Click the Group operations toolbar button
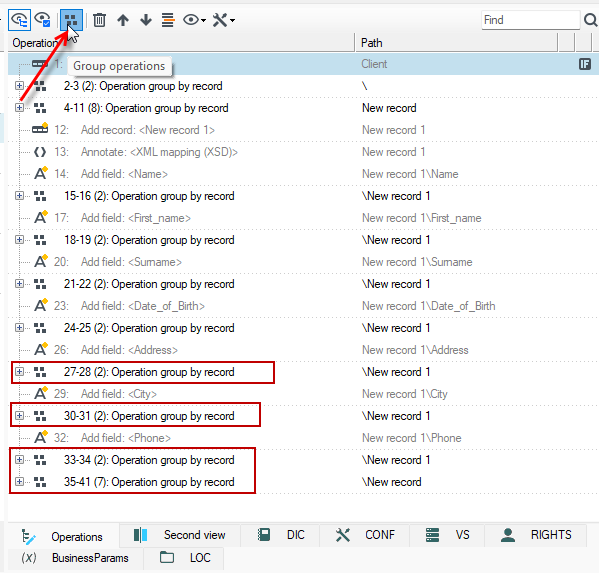This screenshot has width=599, height=573. 71,19
